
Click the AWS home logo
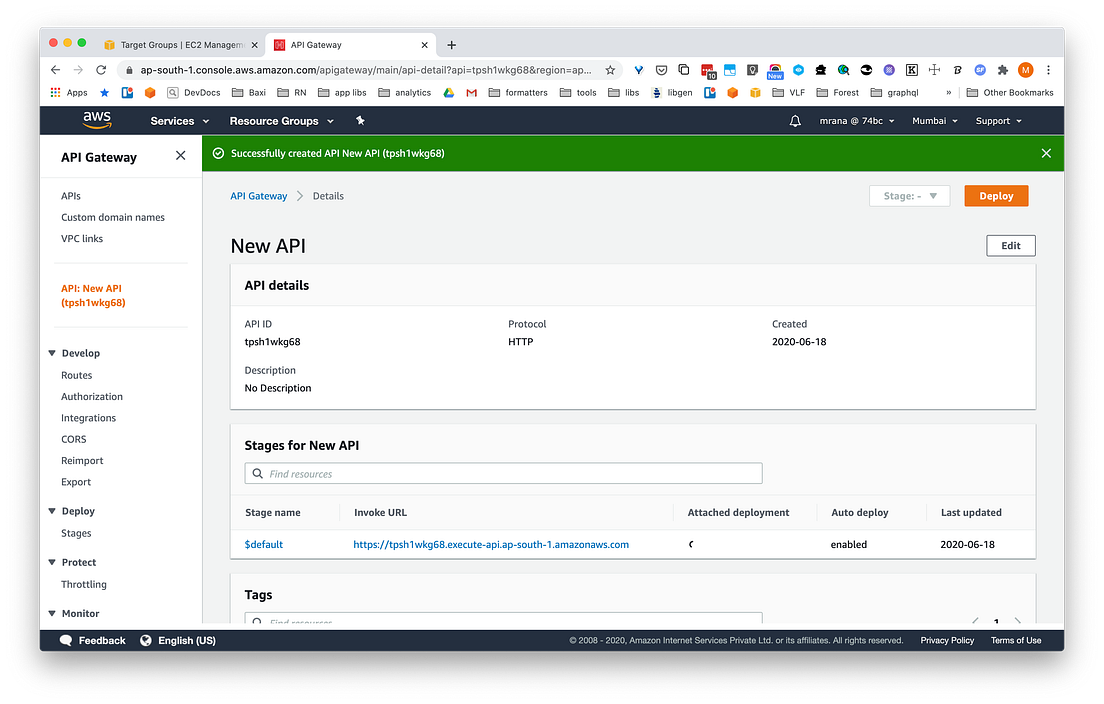pyautogui.click(x=96, y=120)
